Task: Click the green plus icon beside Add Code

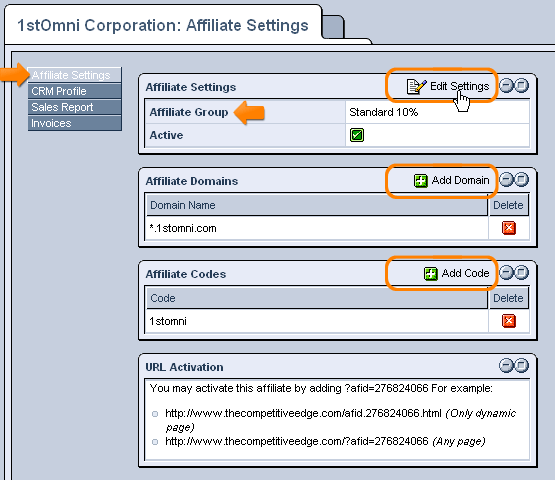Action: (431, 273)
